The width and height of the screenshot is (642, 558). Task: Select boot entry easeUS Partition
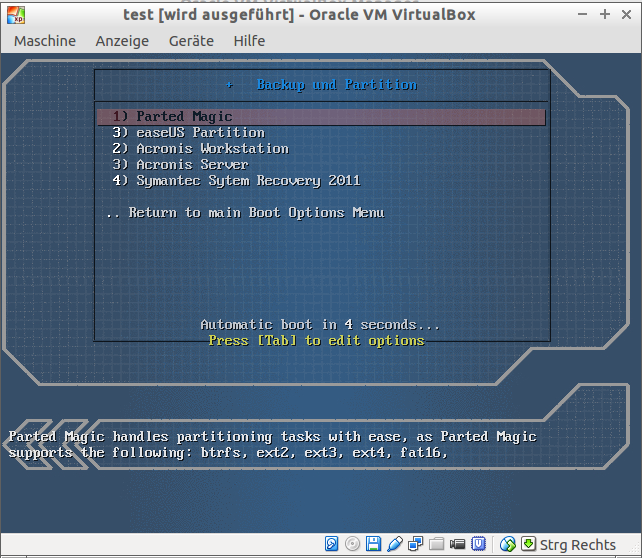[x=189, y=133]
